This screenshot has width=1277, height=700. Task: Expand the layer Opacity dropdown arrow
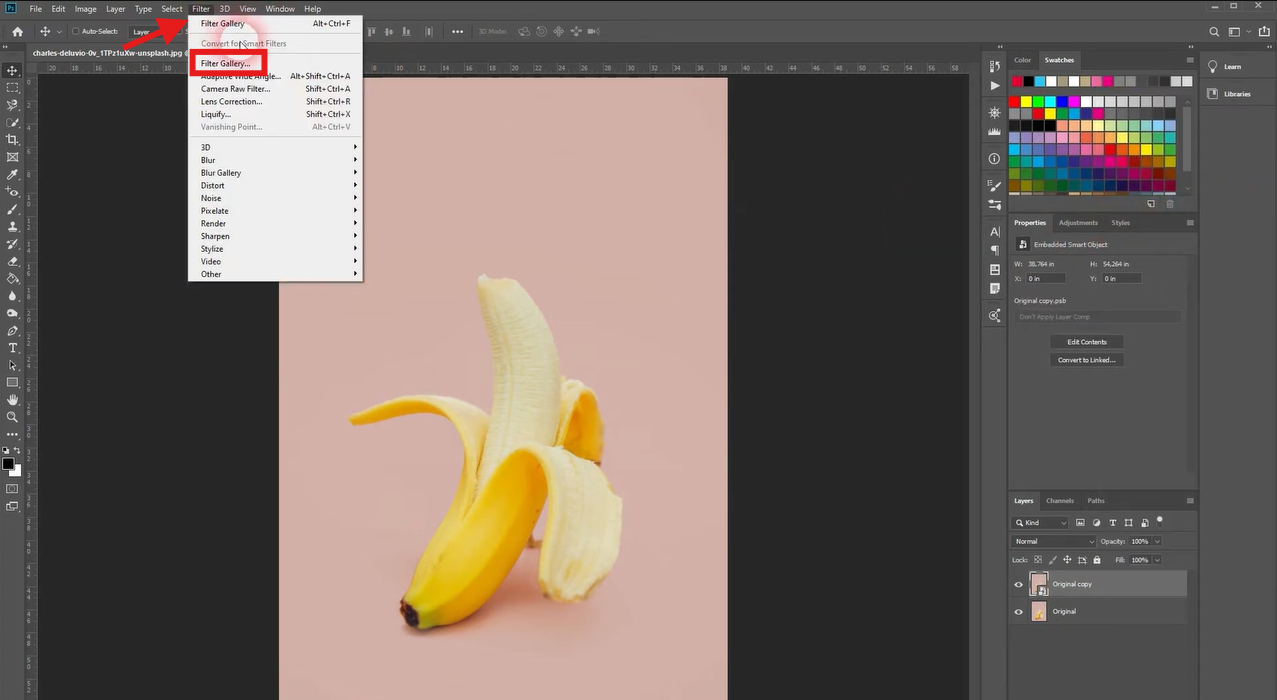click(1157, 542)
